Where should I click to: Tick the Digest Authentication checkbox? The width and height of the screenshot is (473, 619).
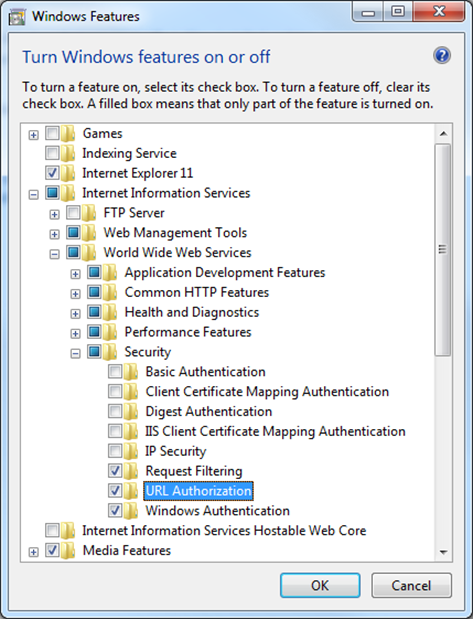pos(115,411)
